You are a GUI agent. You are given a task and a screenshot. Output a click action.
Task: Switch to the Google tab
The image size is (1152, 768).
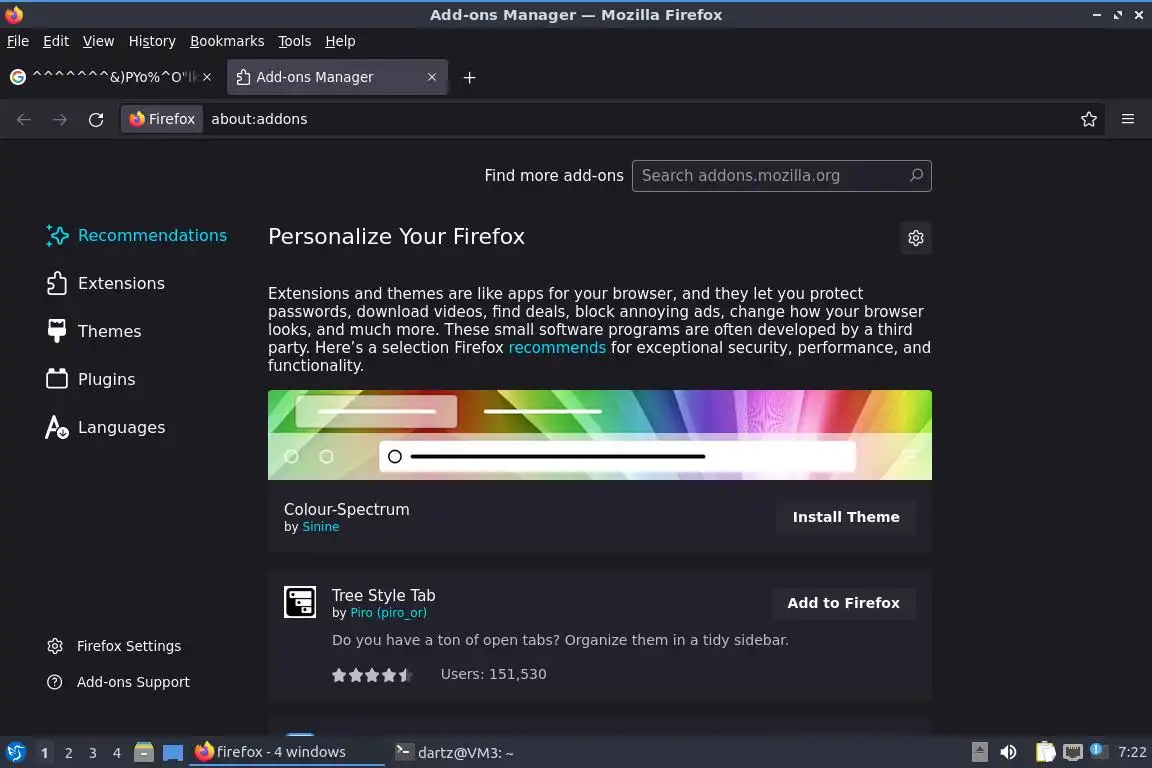[110, 77]
